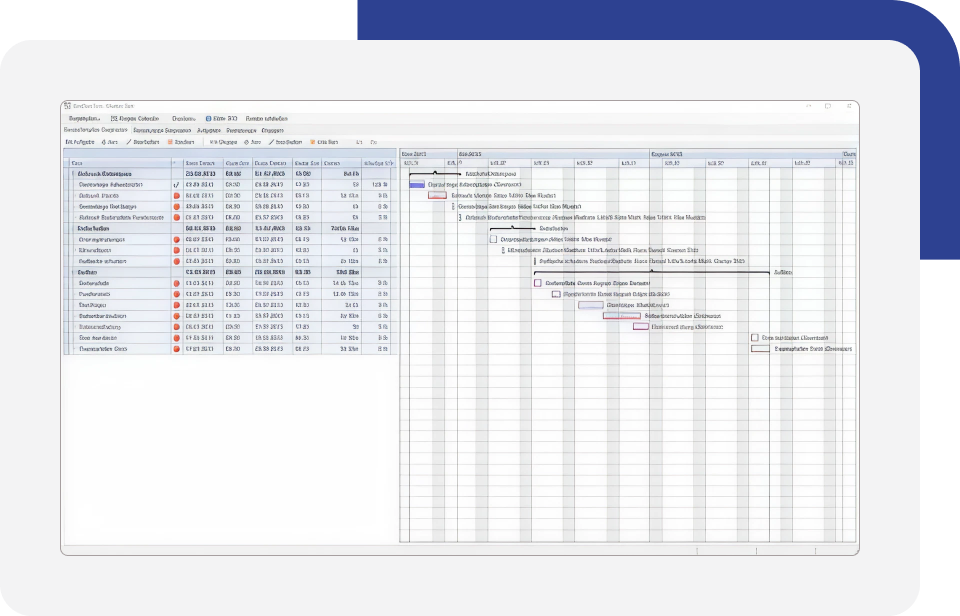The height and width of the screenshot is (616, 960).
Task: Collapse the second bold summary group row
Action: tap(73, 229)
